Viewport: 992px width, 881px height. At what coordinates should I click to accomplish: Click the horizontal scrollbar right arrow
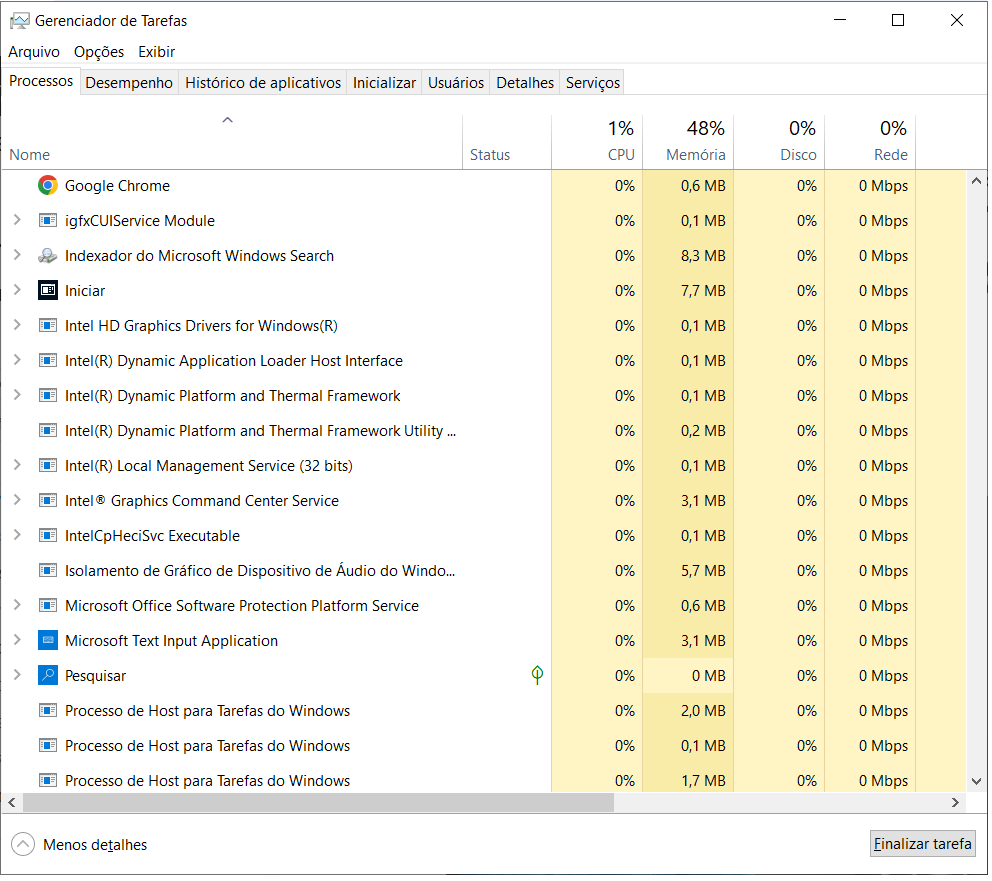tap(955, 803)
